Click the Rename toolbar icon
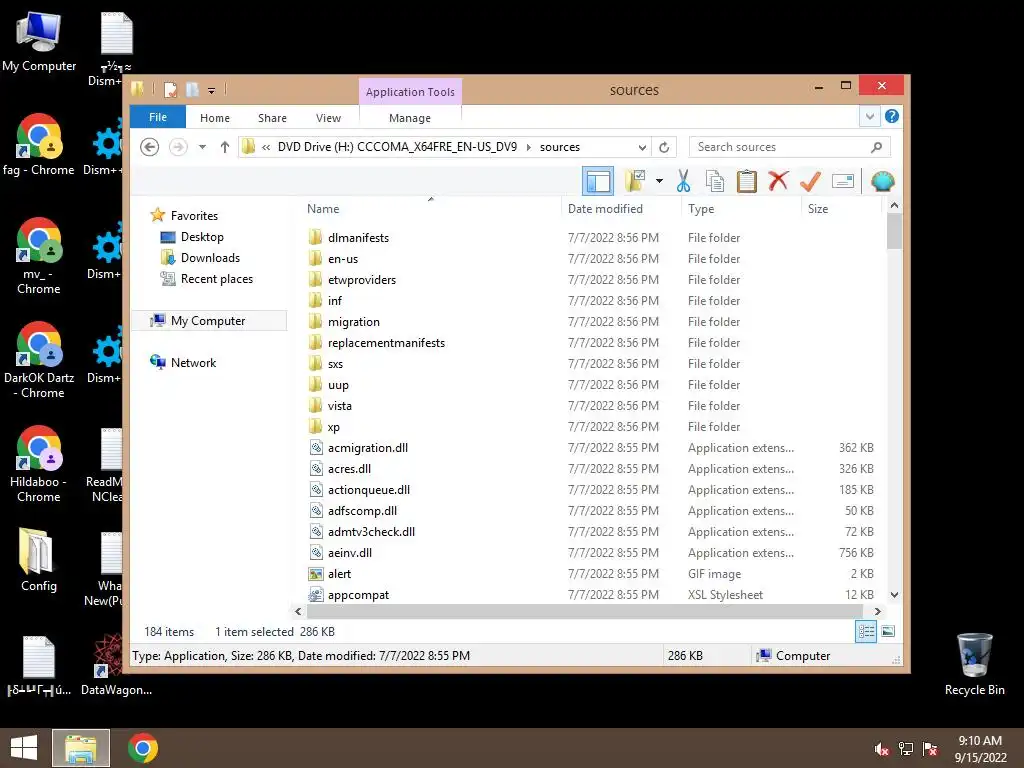This screenshot has height=768, width=1024. [843, 181]
